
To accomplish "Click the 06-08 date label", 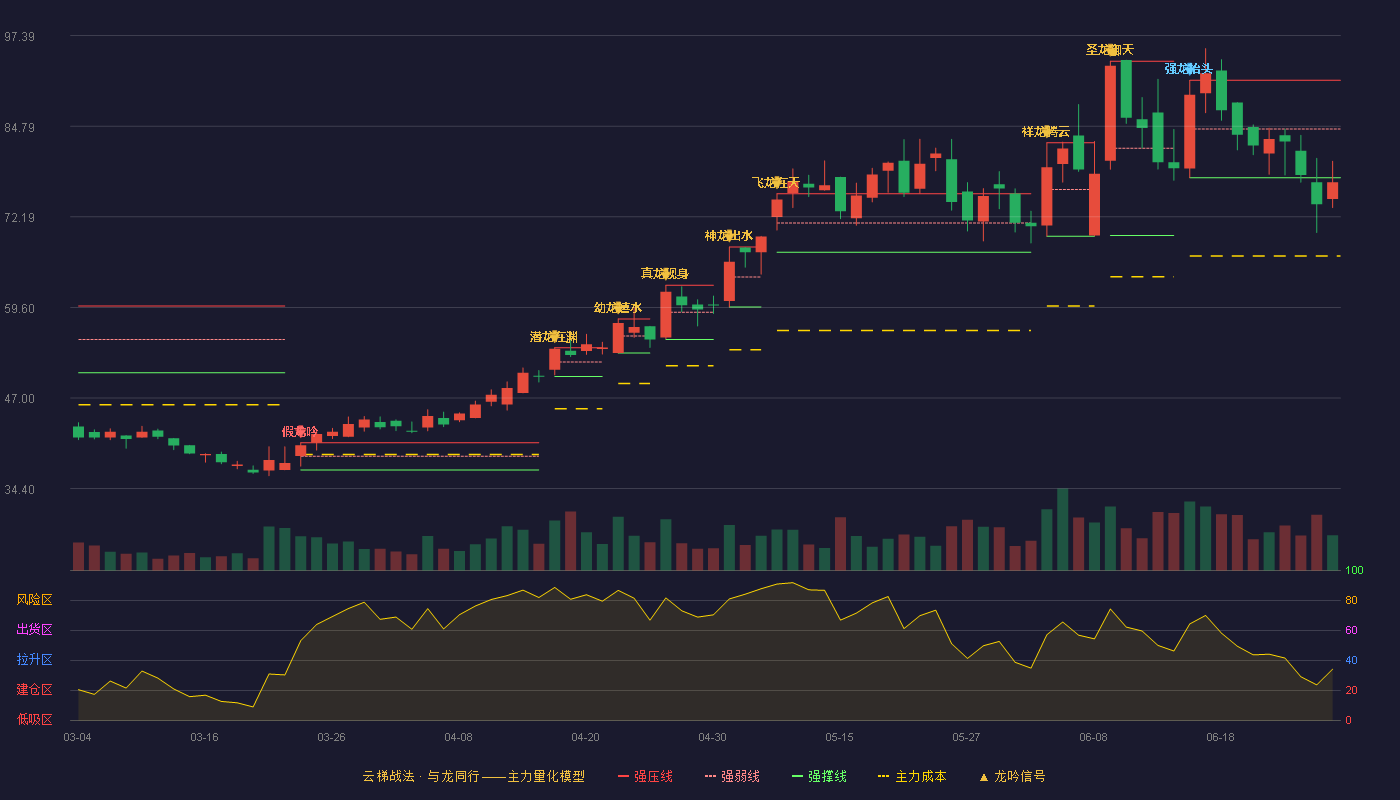I will point(1093,737).
